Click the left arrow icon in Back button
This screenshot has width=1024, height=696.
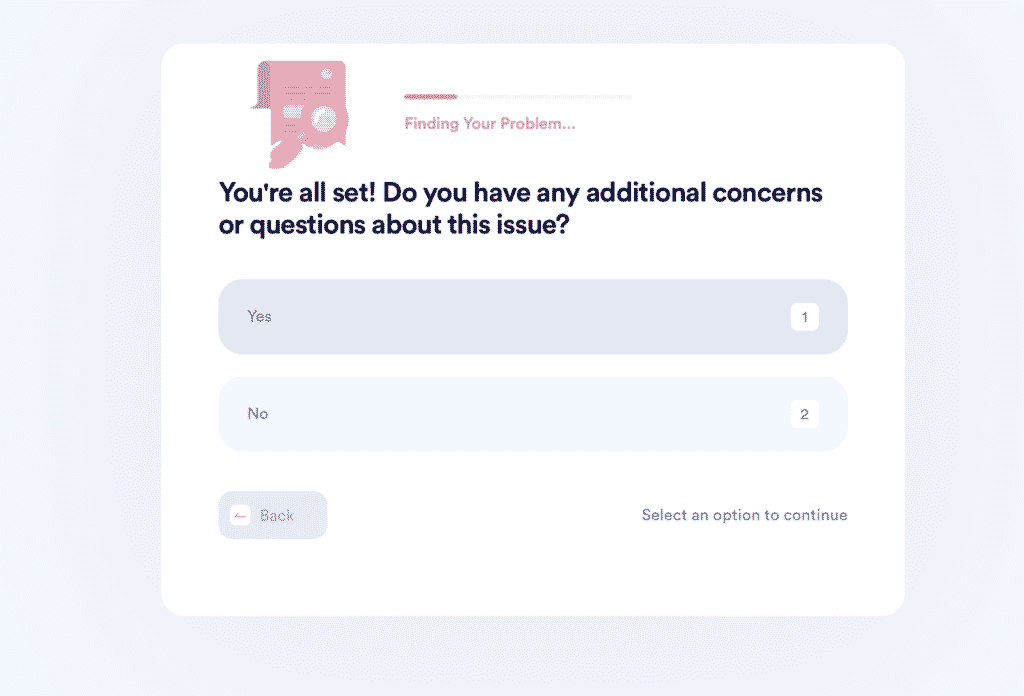pos(240,516)
